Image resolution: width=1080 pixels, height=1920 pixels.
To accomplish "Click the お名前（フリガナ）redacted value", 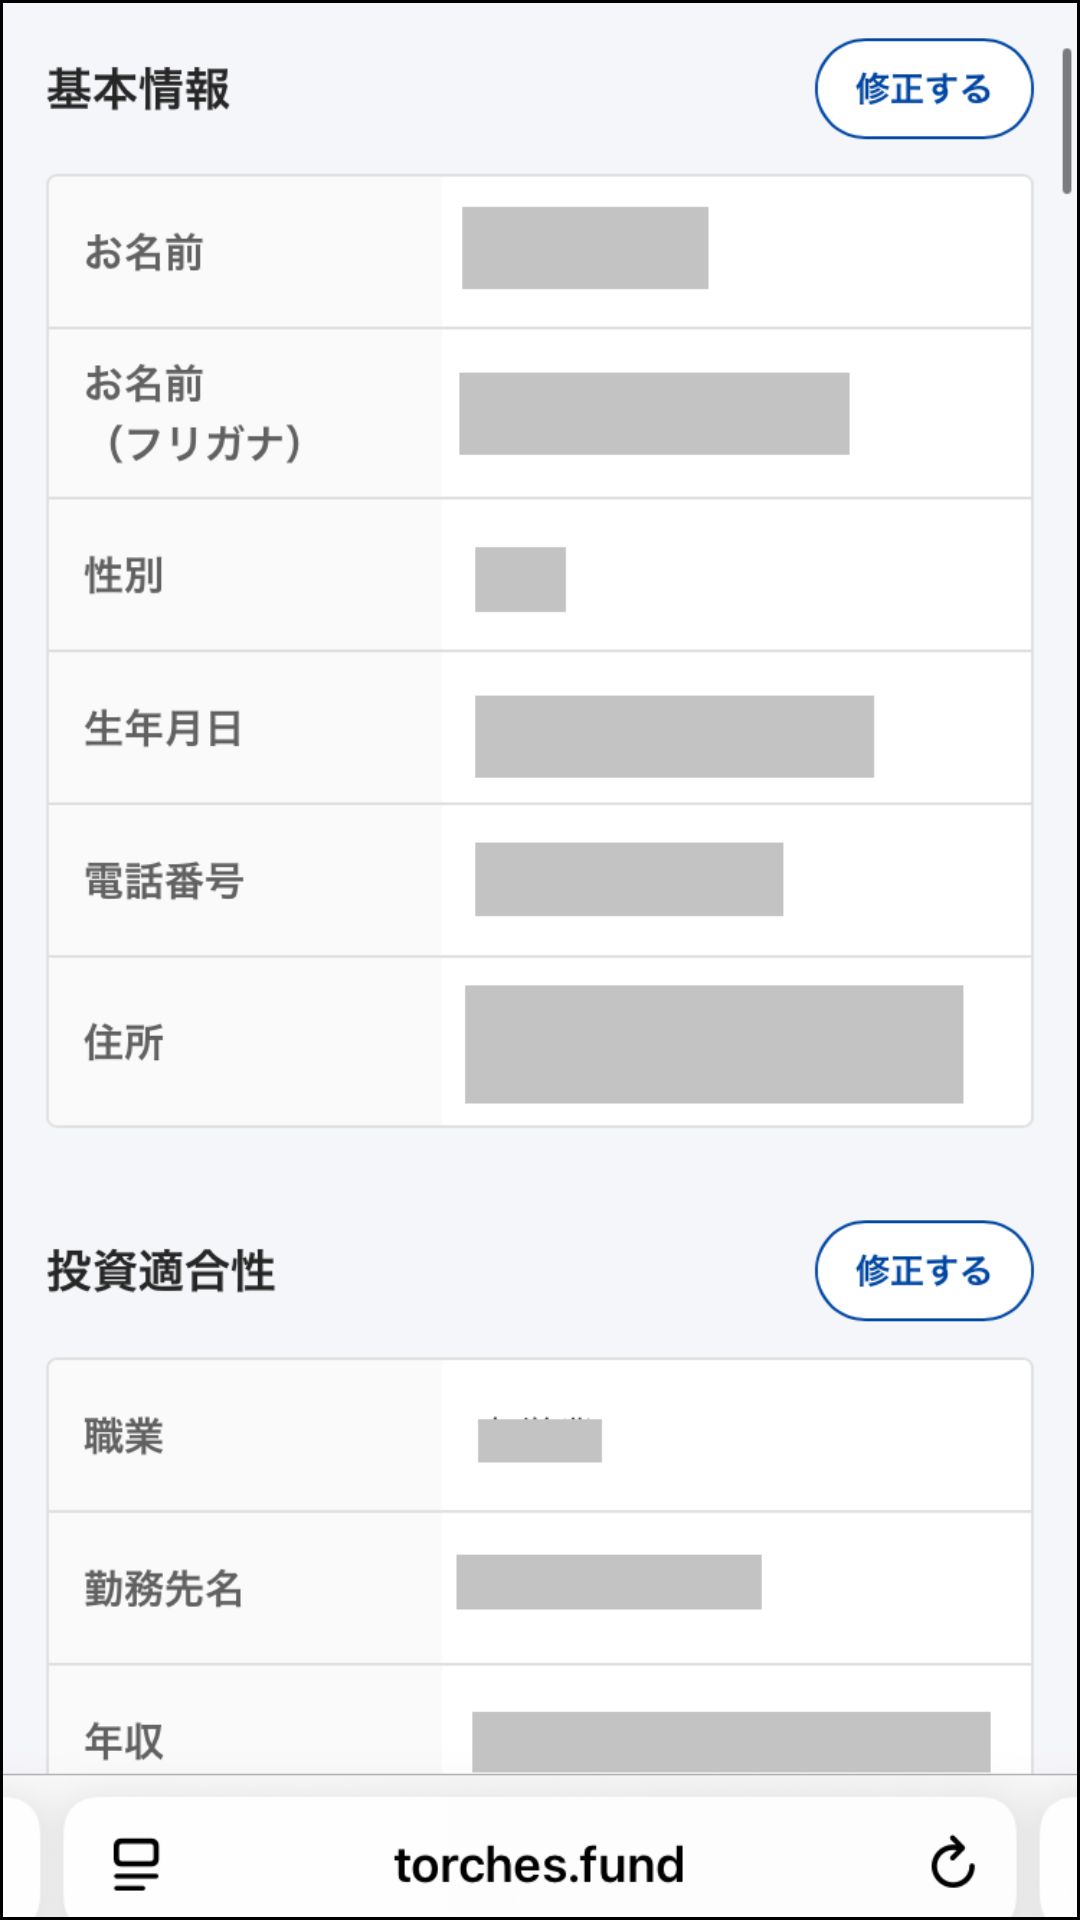I will click(654, 414).
